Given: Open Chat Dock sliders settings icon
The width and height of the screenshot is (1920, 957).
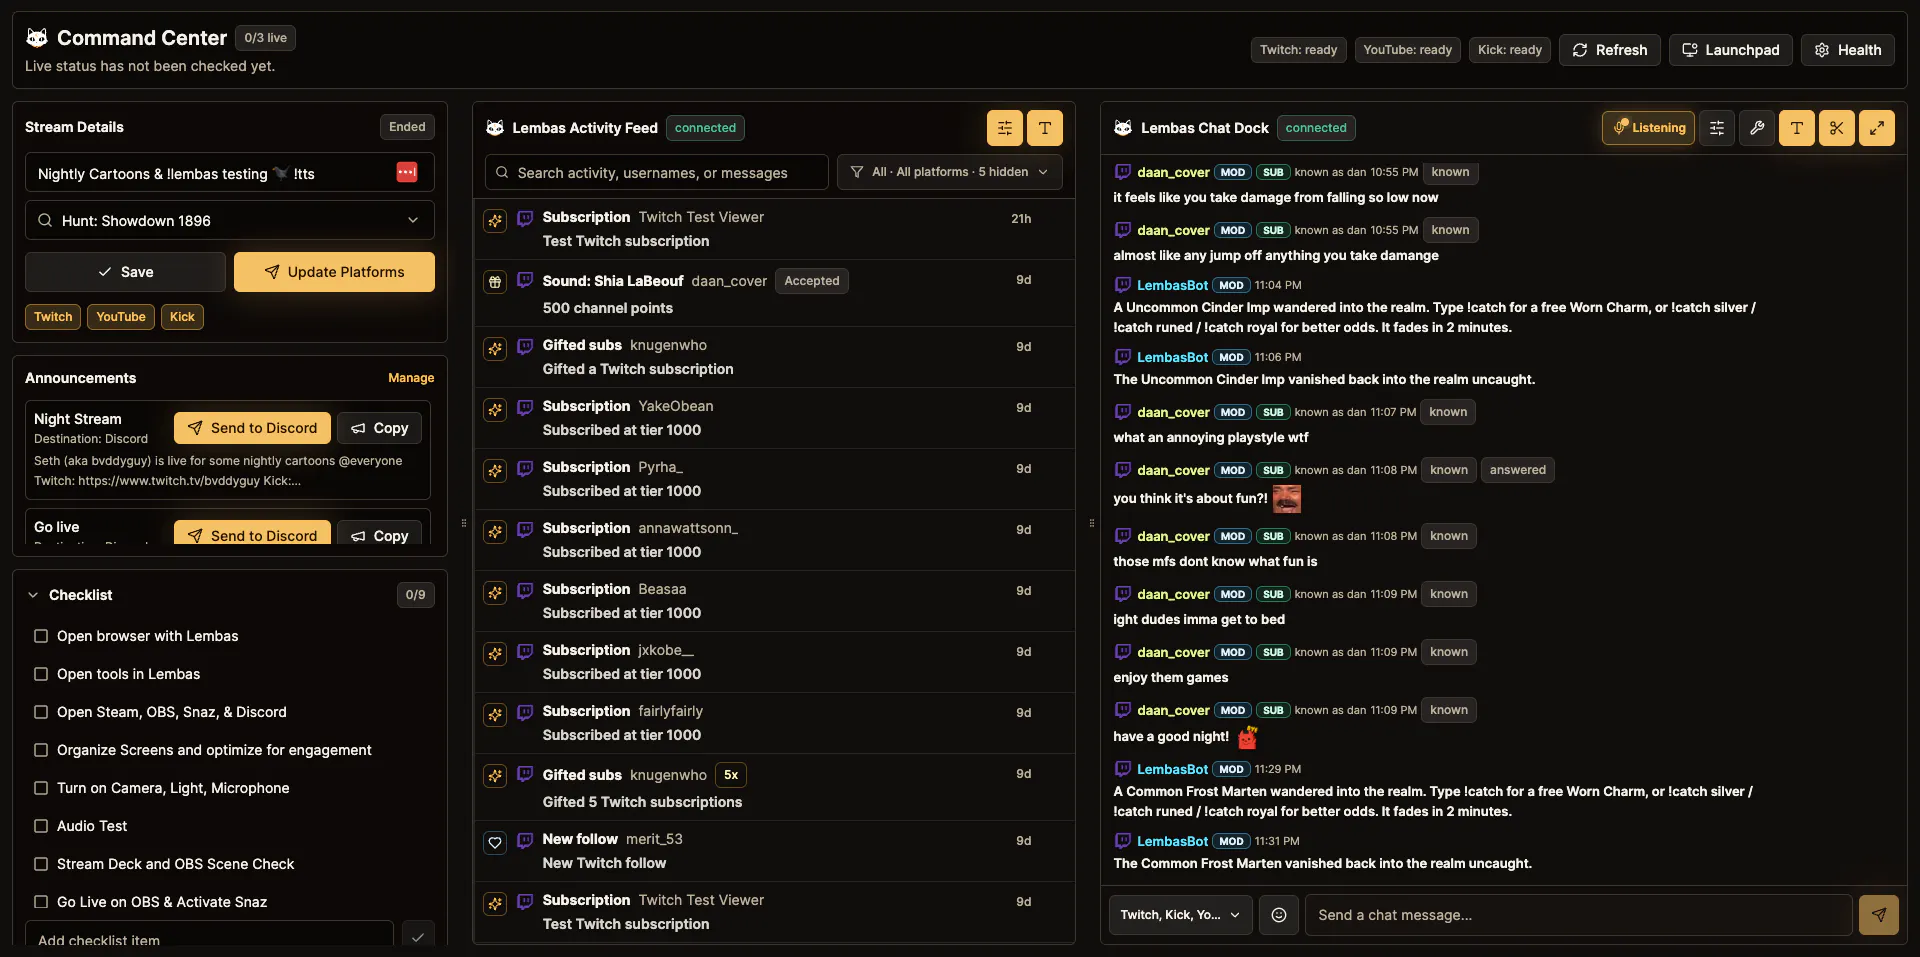Looking at the screenshot, I should coord(1716,128).
